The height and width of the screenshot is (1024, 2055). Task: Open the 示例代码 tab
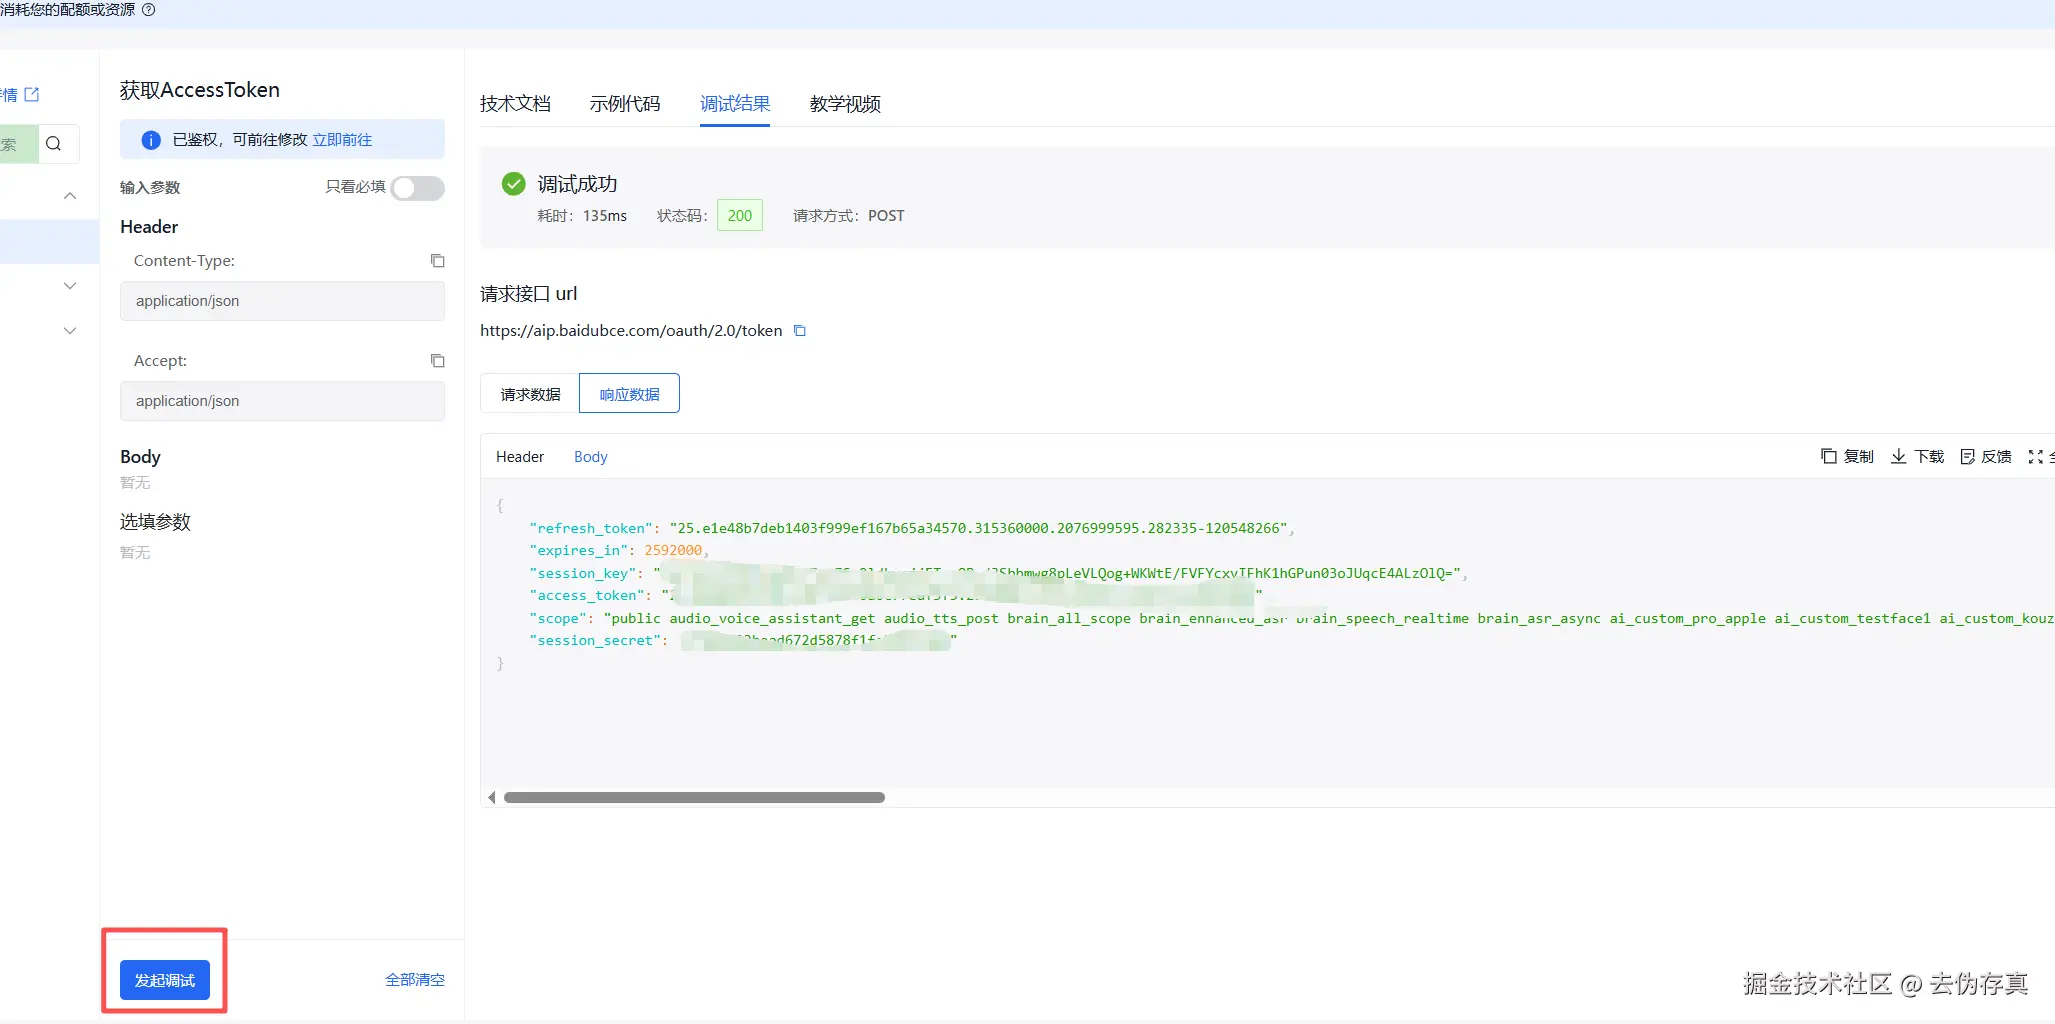pos(625,104)
